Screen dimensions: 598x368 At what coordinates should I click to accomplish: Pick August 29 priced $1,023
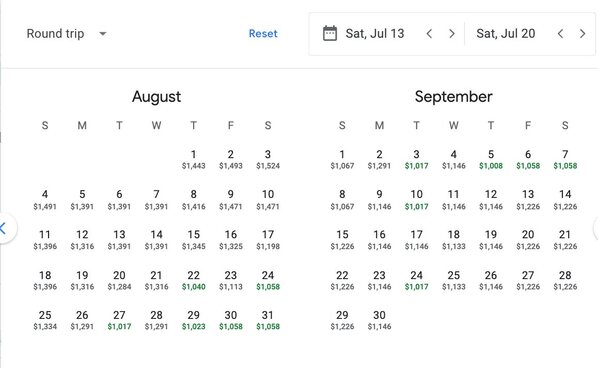[x=193, y=320]
